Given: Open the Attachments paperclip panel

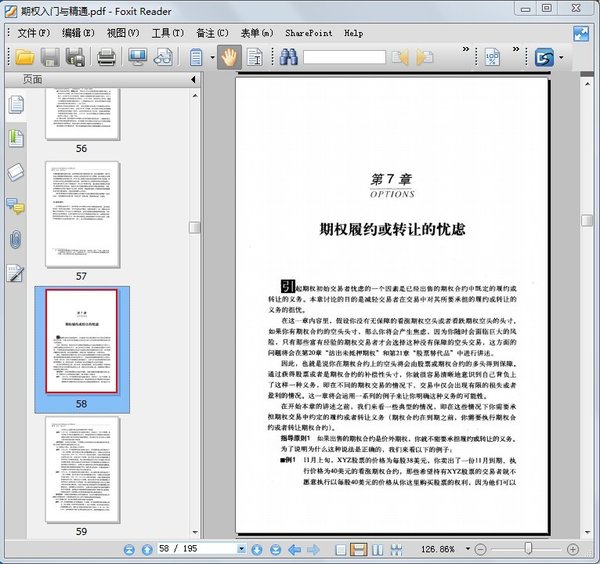Looking at the screenshot, I should coord(15,240).
